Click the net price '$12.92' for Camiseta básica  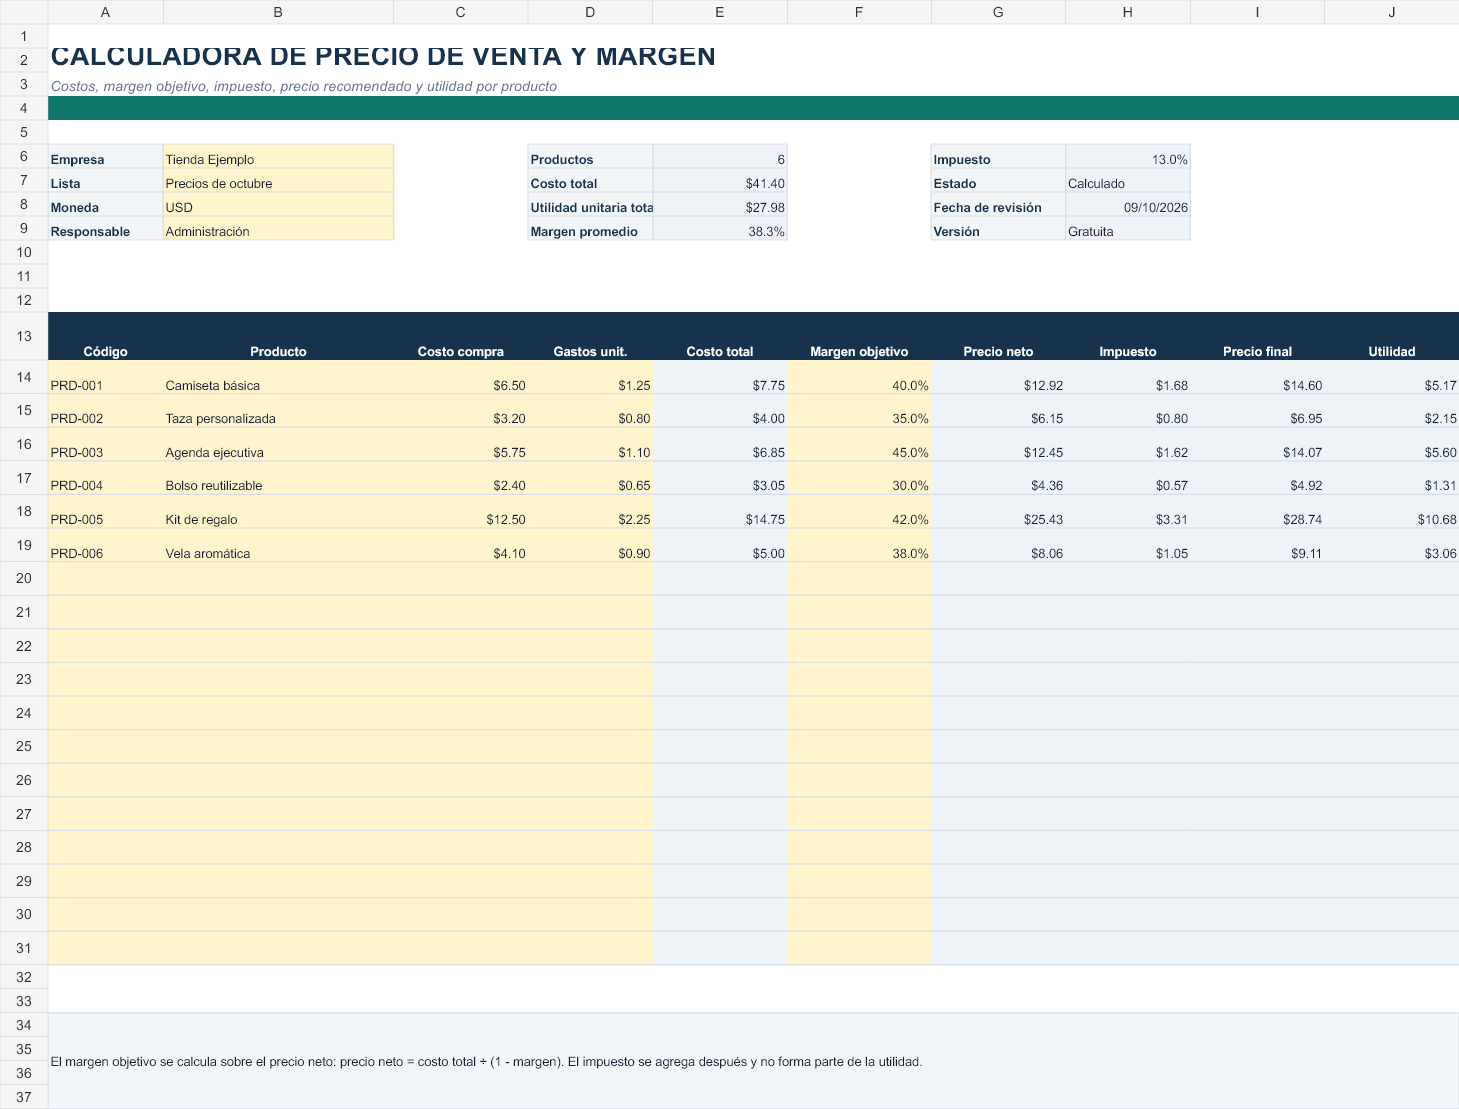999,378
